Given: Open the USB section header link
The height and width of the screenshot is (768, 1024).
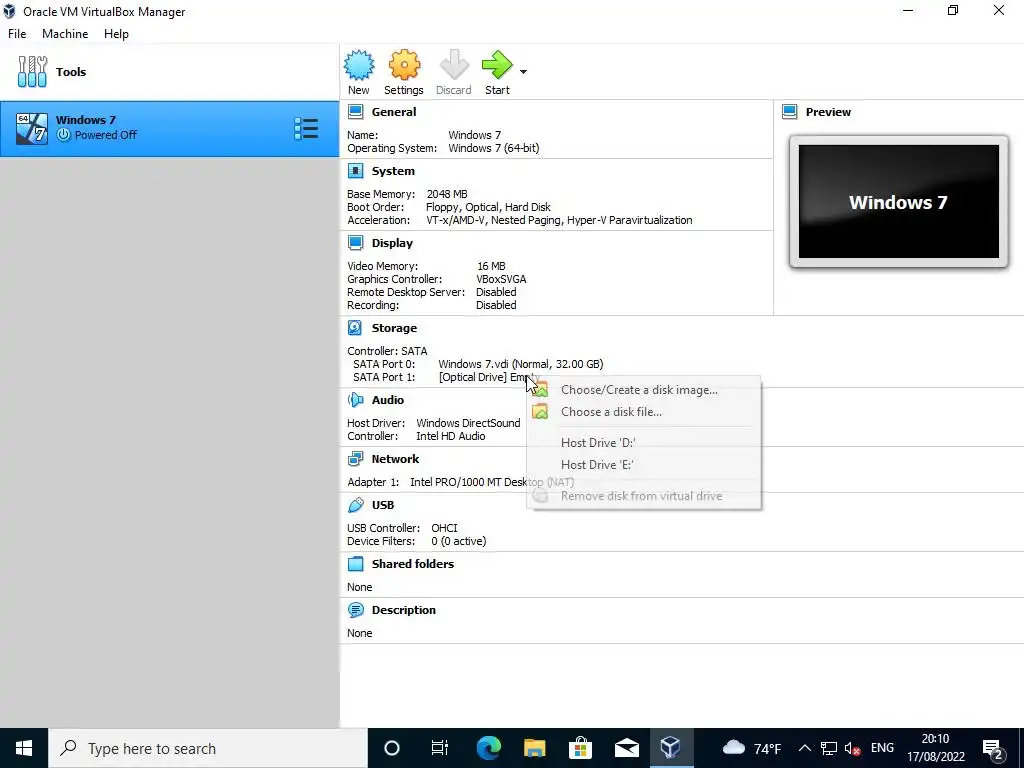Looking at the screenshot, I should pyautogui.click(x=383, y=505).
